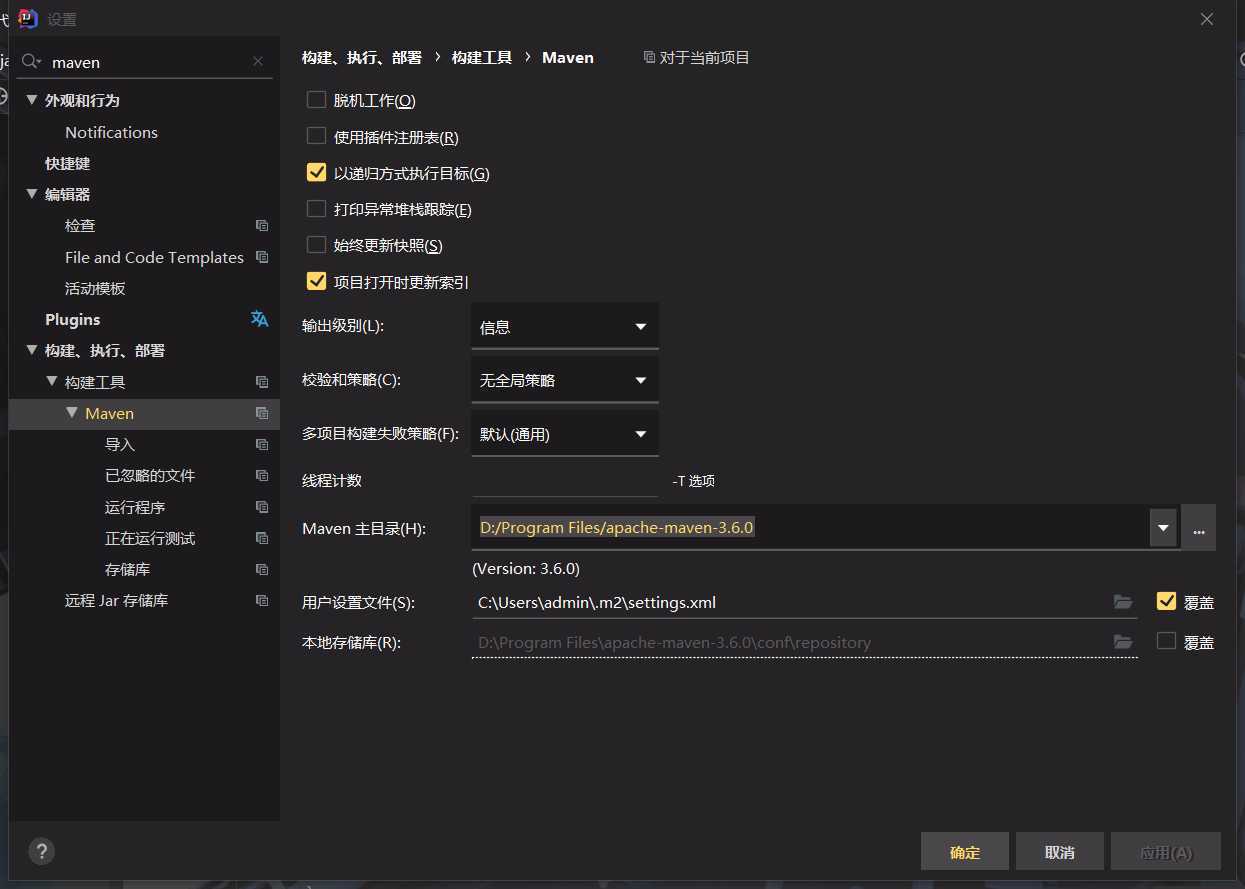The height and width of the screenshot is (889, 1245).
Task: Click 确定 button
Action: [965, 852]
